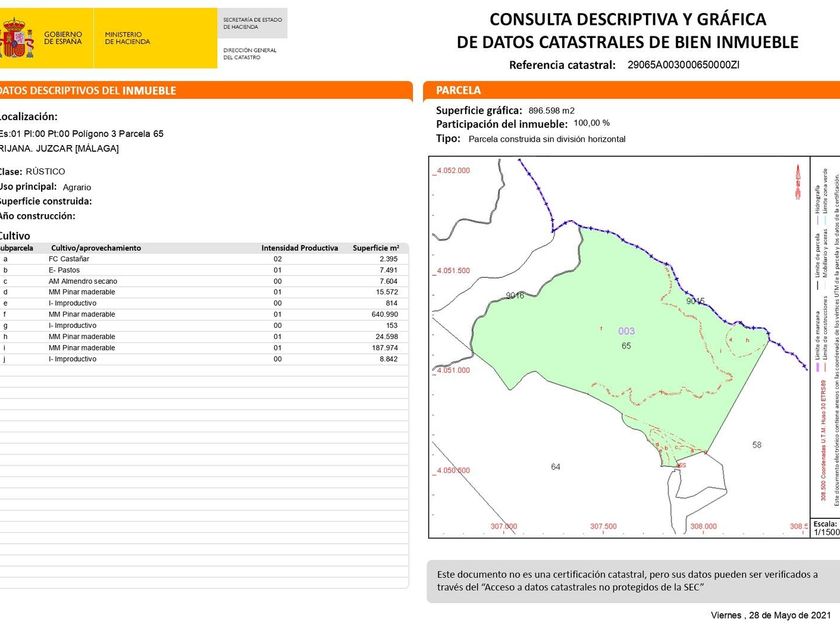Click the 'Referencia catastral:' label
The height and width of the screenshot is (630, 840).
[x=562, y=65]
